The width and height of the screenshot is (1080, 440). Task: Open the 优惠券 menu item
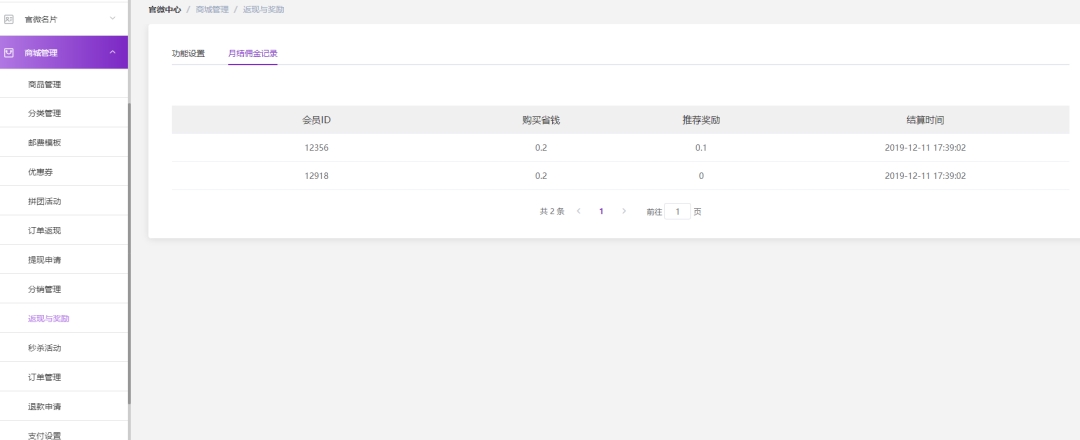coord(41,172)
